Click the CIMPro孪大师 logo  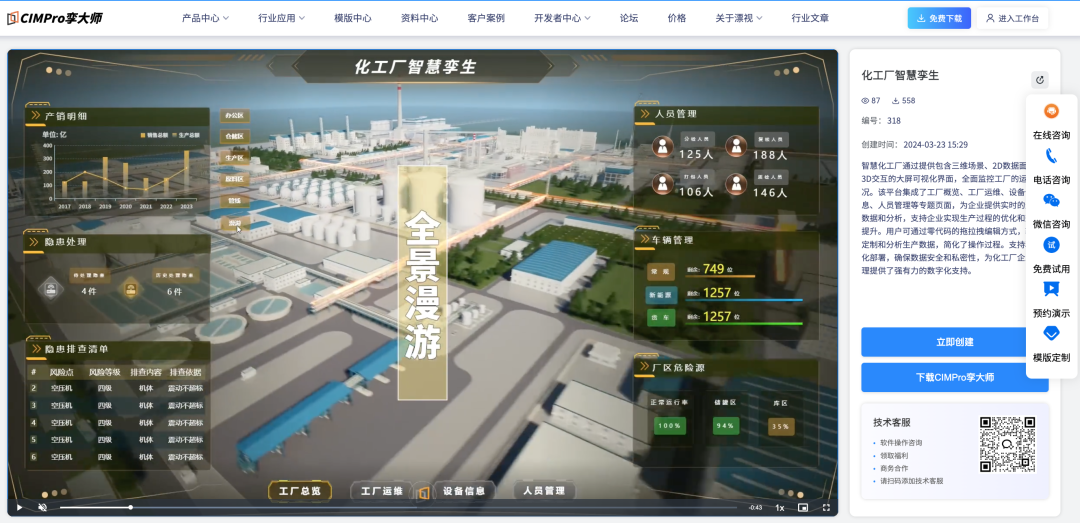point(54,18)
